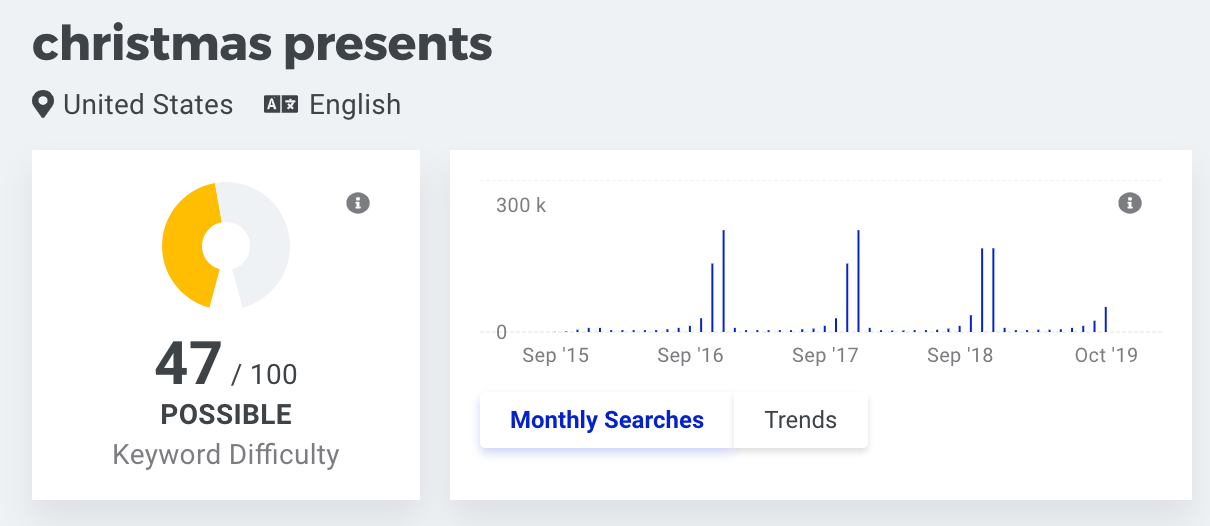
Task: Click the United States location label
Action: point(148,105)
